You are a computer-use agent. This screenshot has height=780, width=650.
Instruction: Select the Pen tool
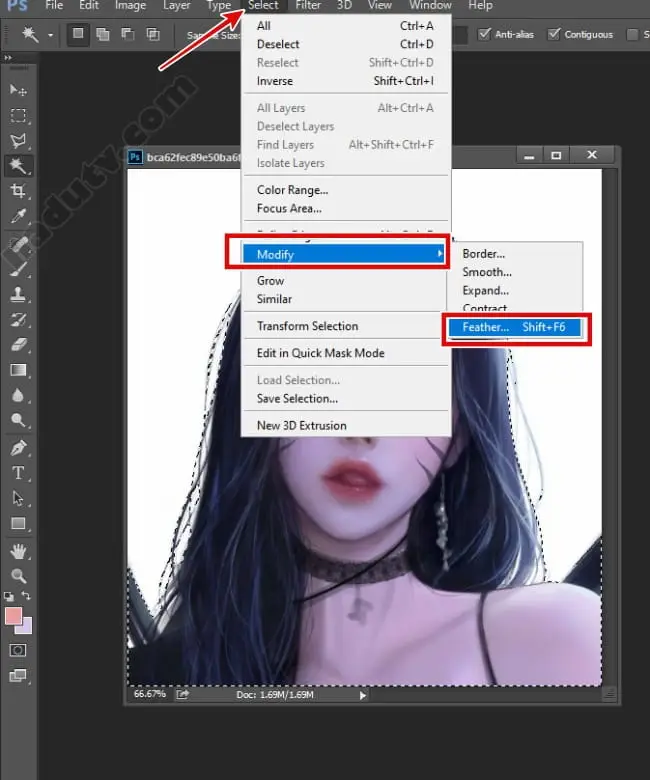pos(18,448)
